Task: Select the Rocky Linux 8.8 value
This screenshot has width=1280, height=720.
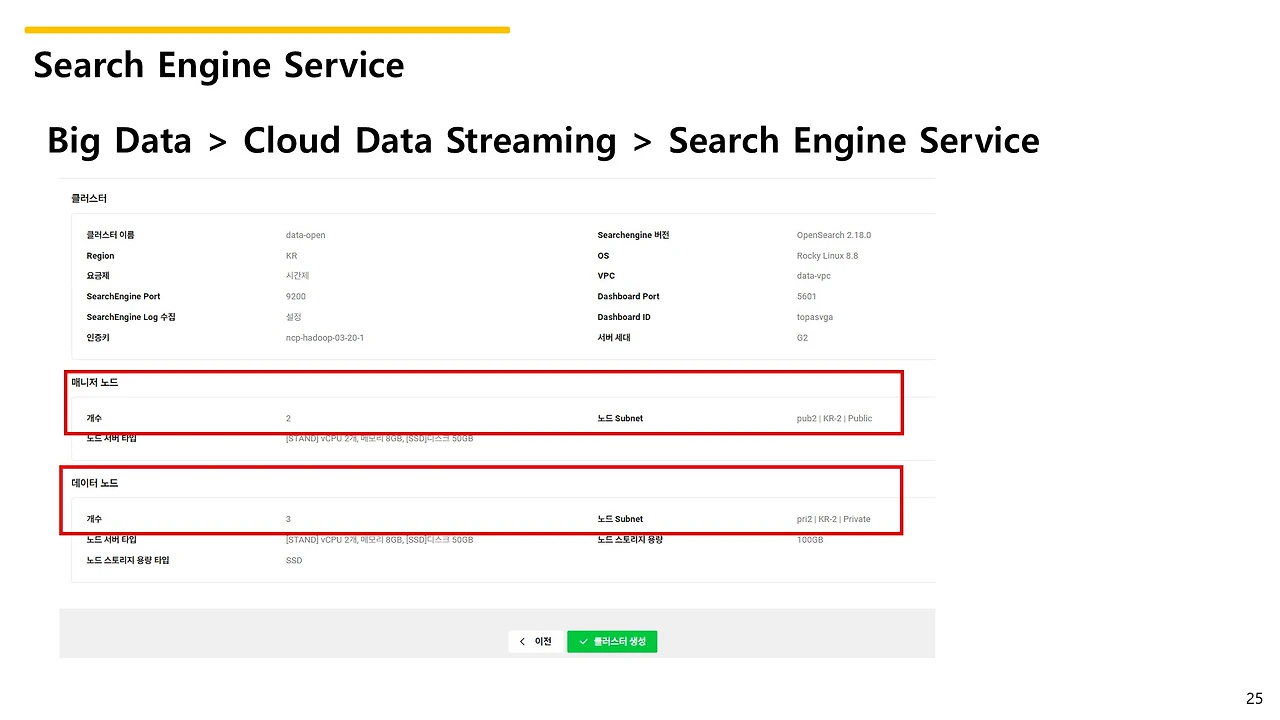Action: point(827,256)
